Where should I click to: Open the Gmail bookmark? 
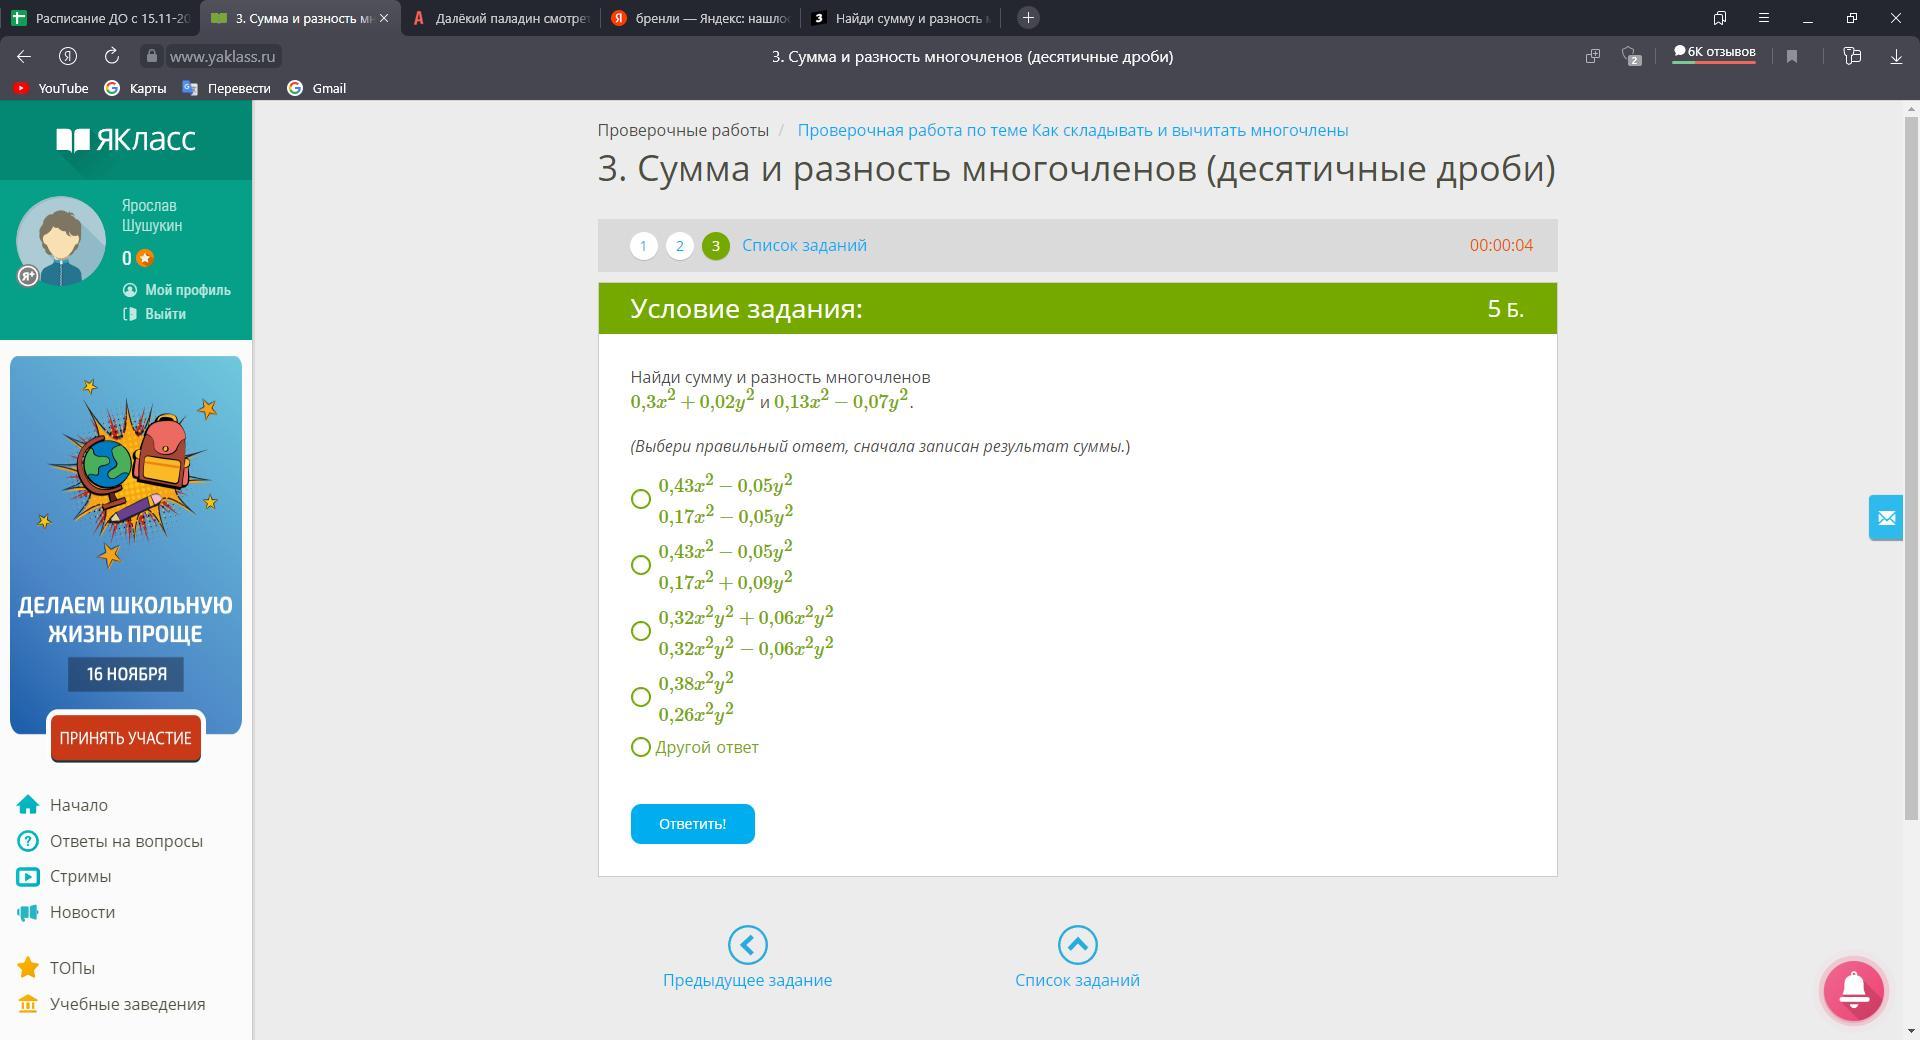[x=317, y=88]
